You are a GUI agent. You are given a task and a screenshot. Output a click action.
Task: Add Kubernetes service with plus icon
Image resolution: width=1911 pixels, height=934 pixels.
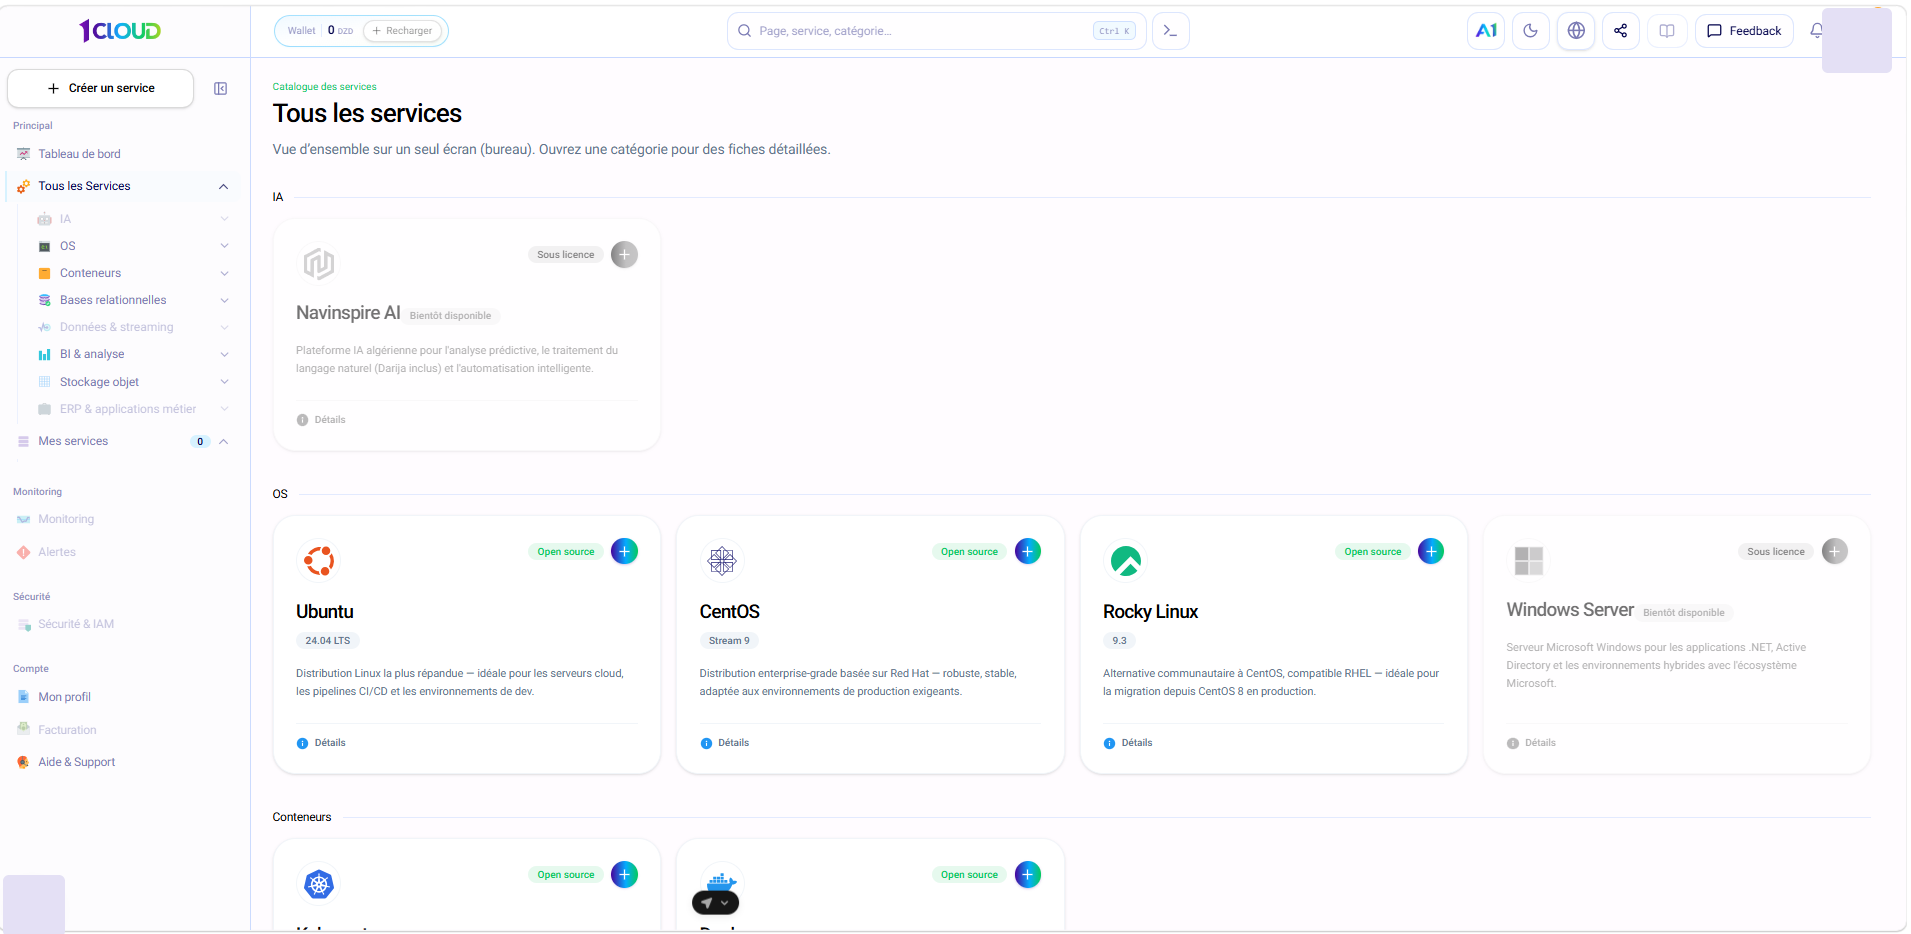pos(624,874)
